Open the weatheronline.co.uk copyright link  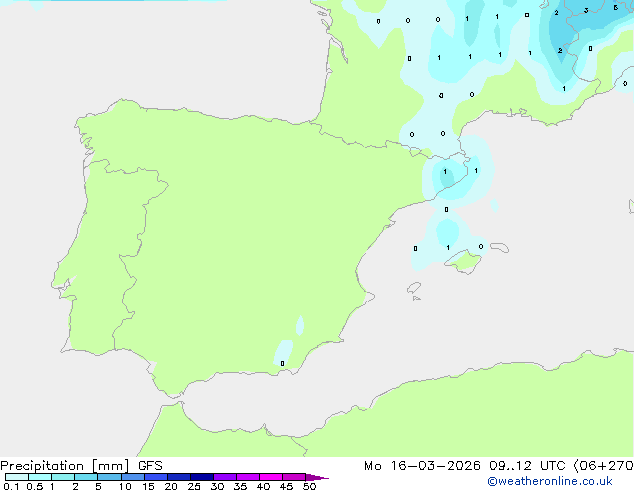tap(550, 481)
